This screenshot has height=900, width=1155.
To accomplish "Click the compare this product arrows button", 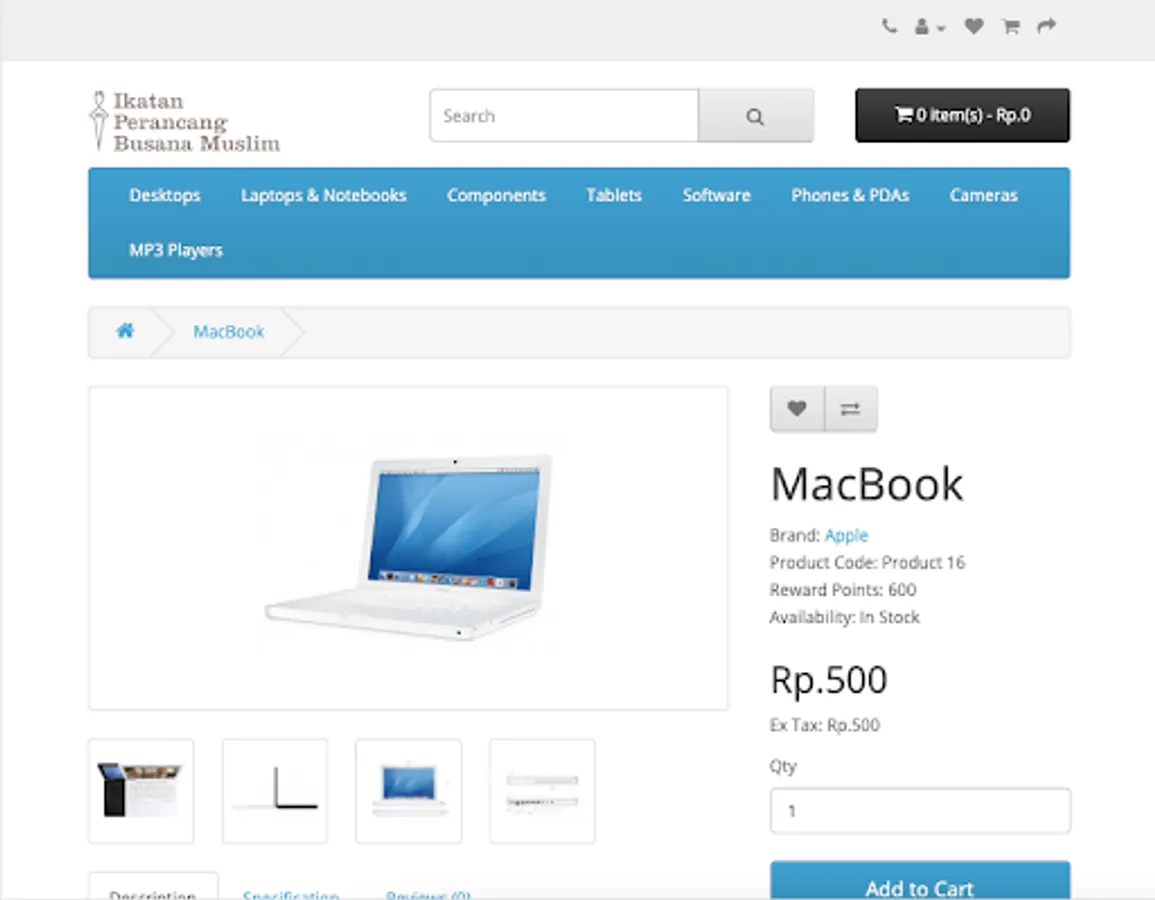I will 851,409.
